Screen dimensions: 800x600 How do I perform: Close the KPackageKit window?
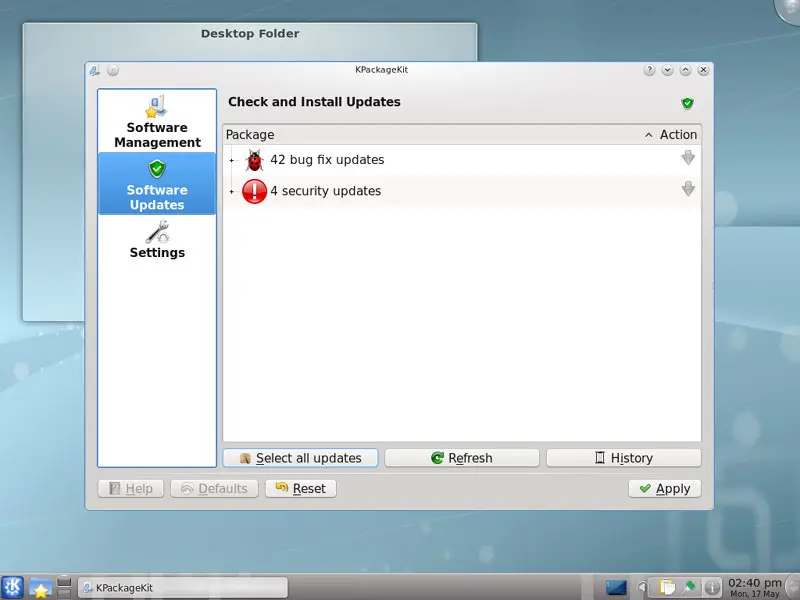click(704, 70)
